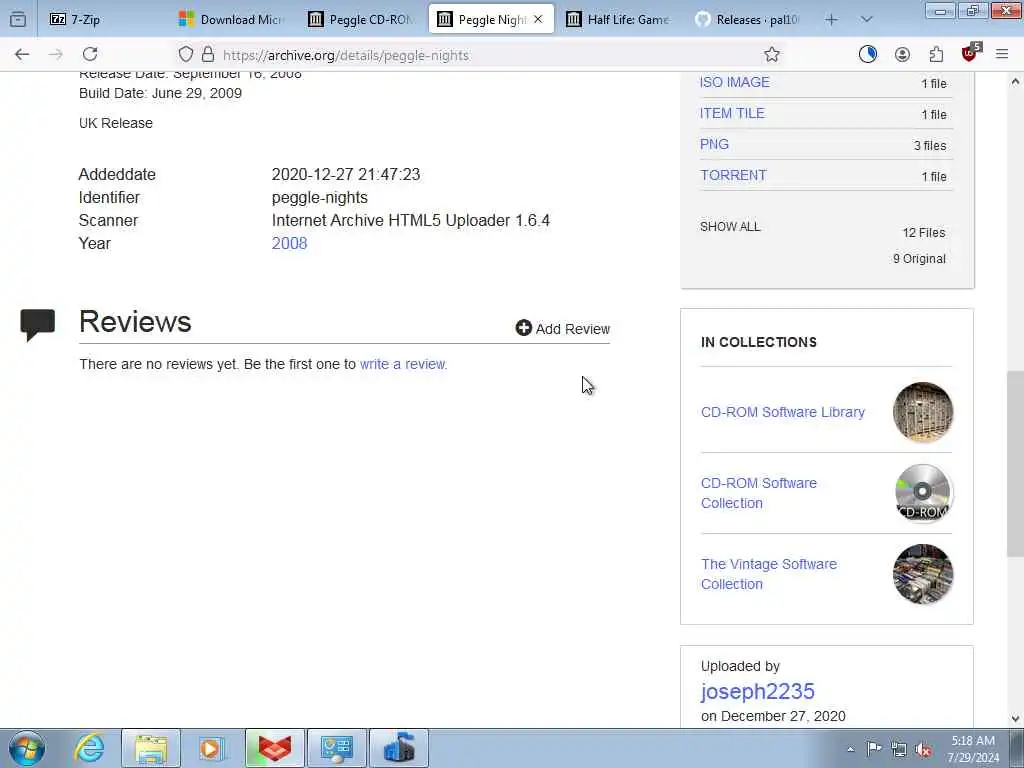Bookmark this page with the star
1024x768 pixels.
click(x=772, y=55)
